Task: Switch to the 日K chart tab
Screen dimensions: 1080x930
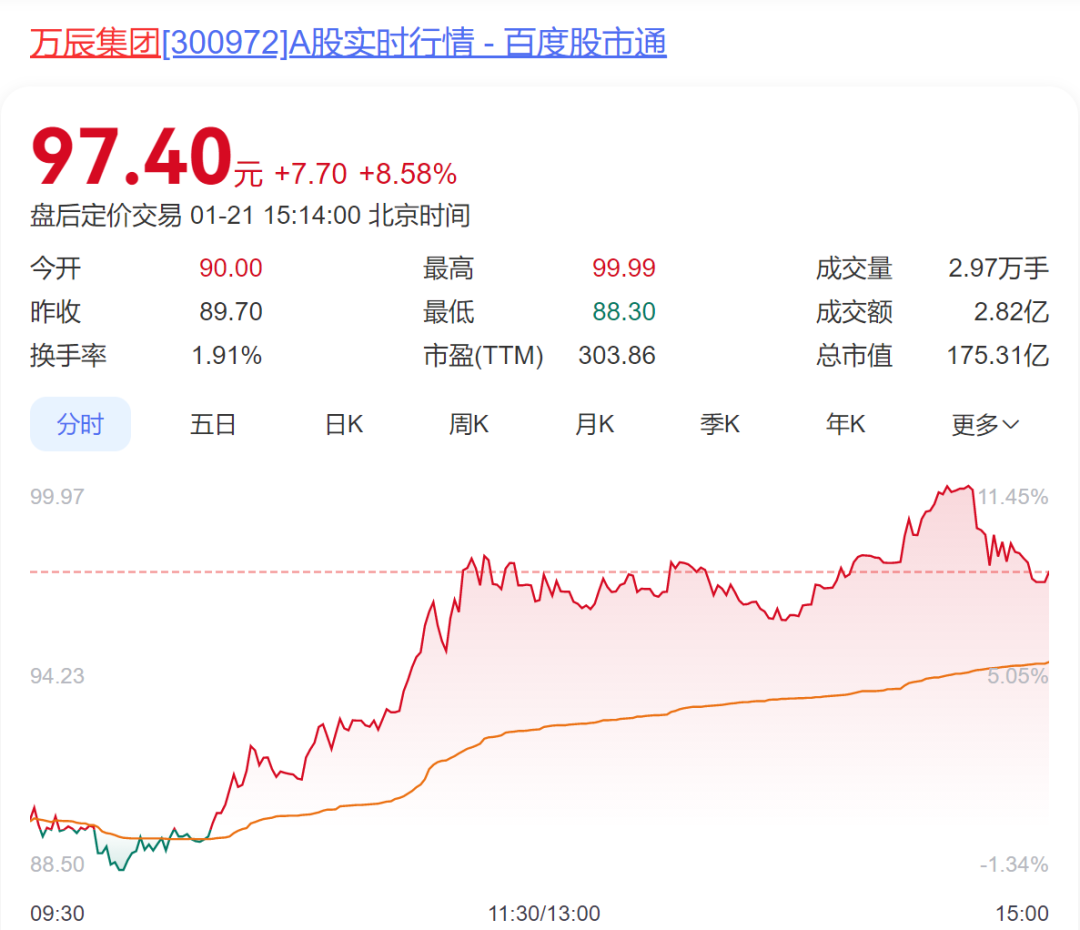Action: [344, 424]
